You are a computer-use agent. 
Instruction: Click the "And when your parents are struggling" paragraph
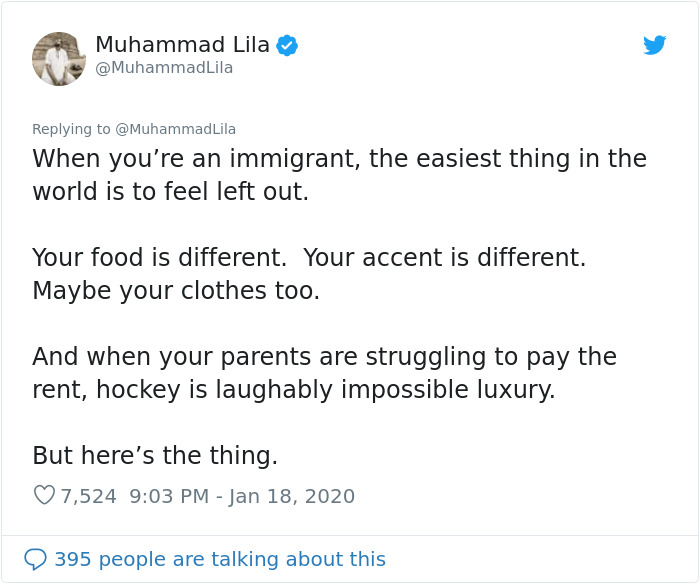click(325, 373)
